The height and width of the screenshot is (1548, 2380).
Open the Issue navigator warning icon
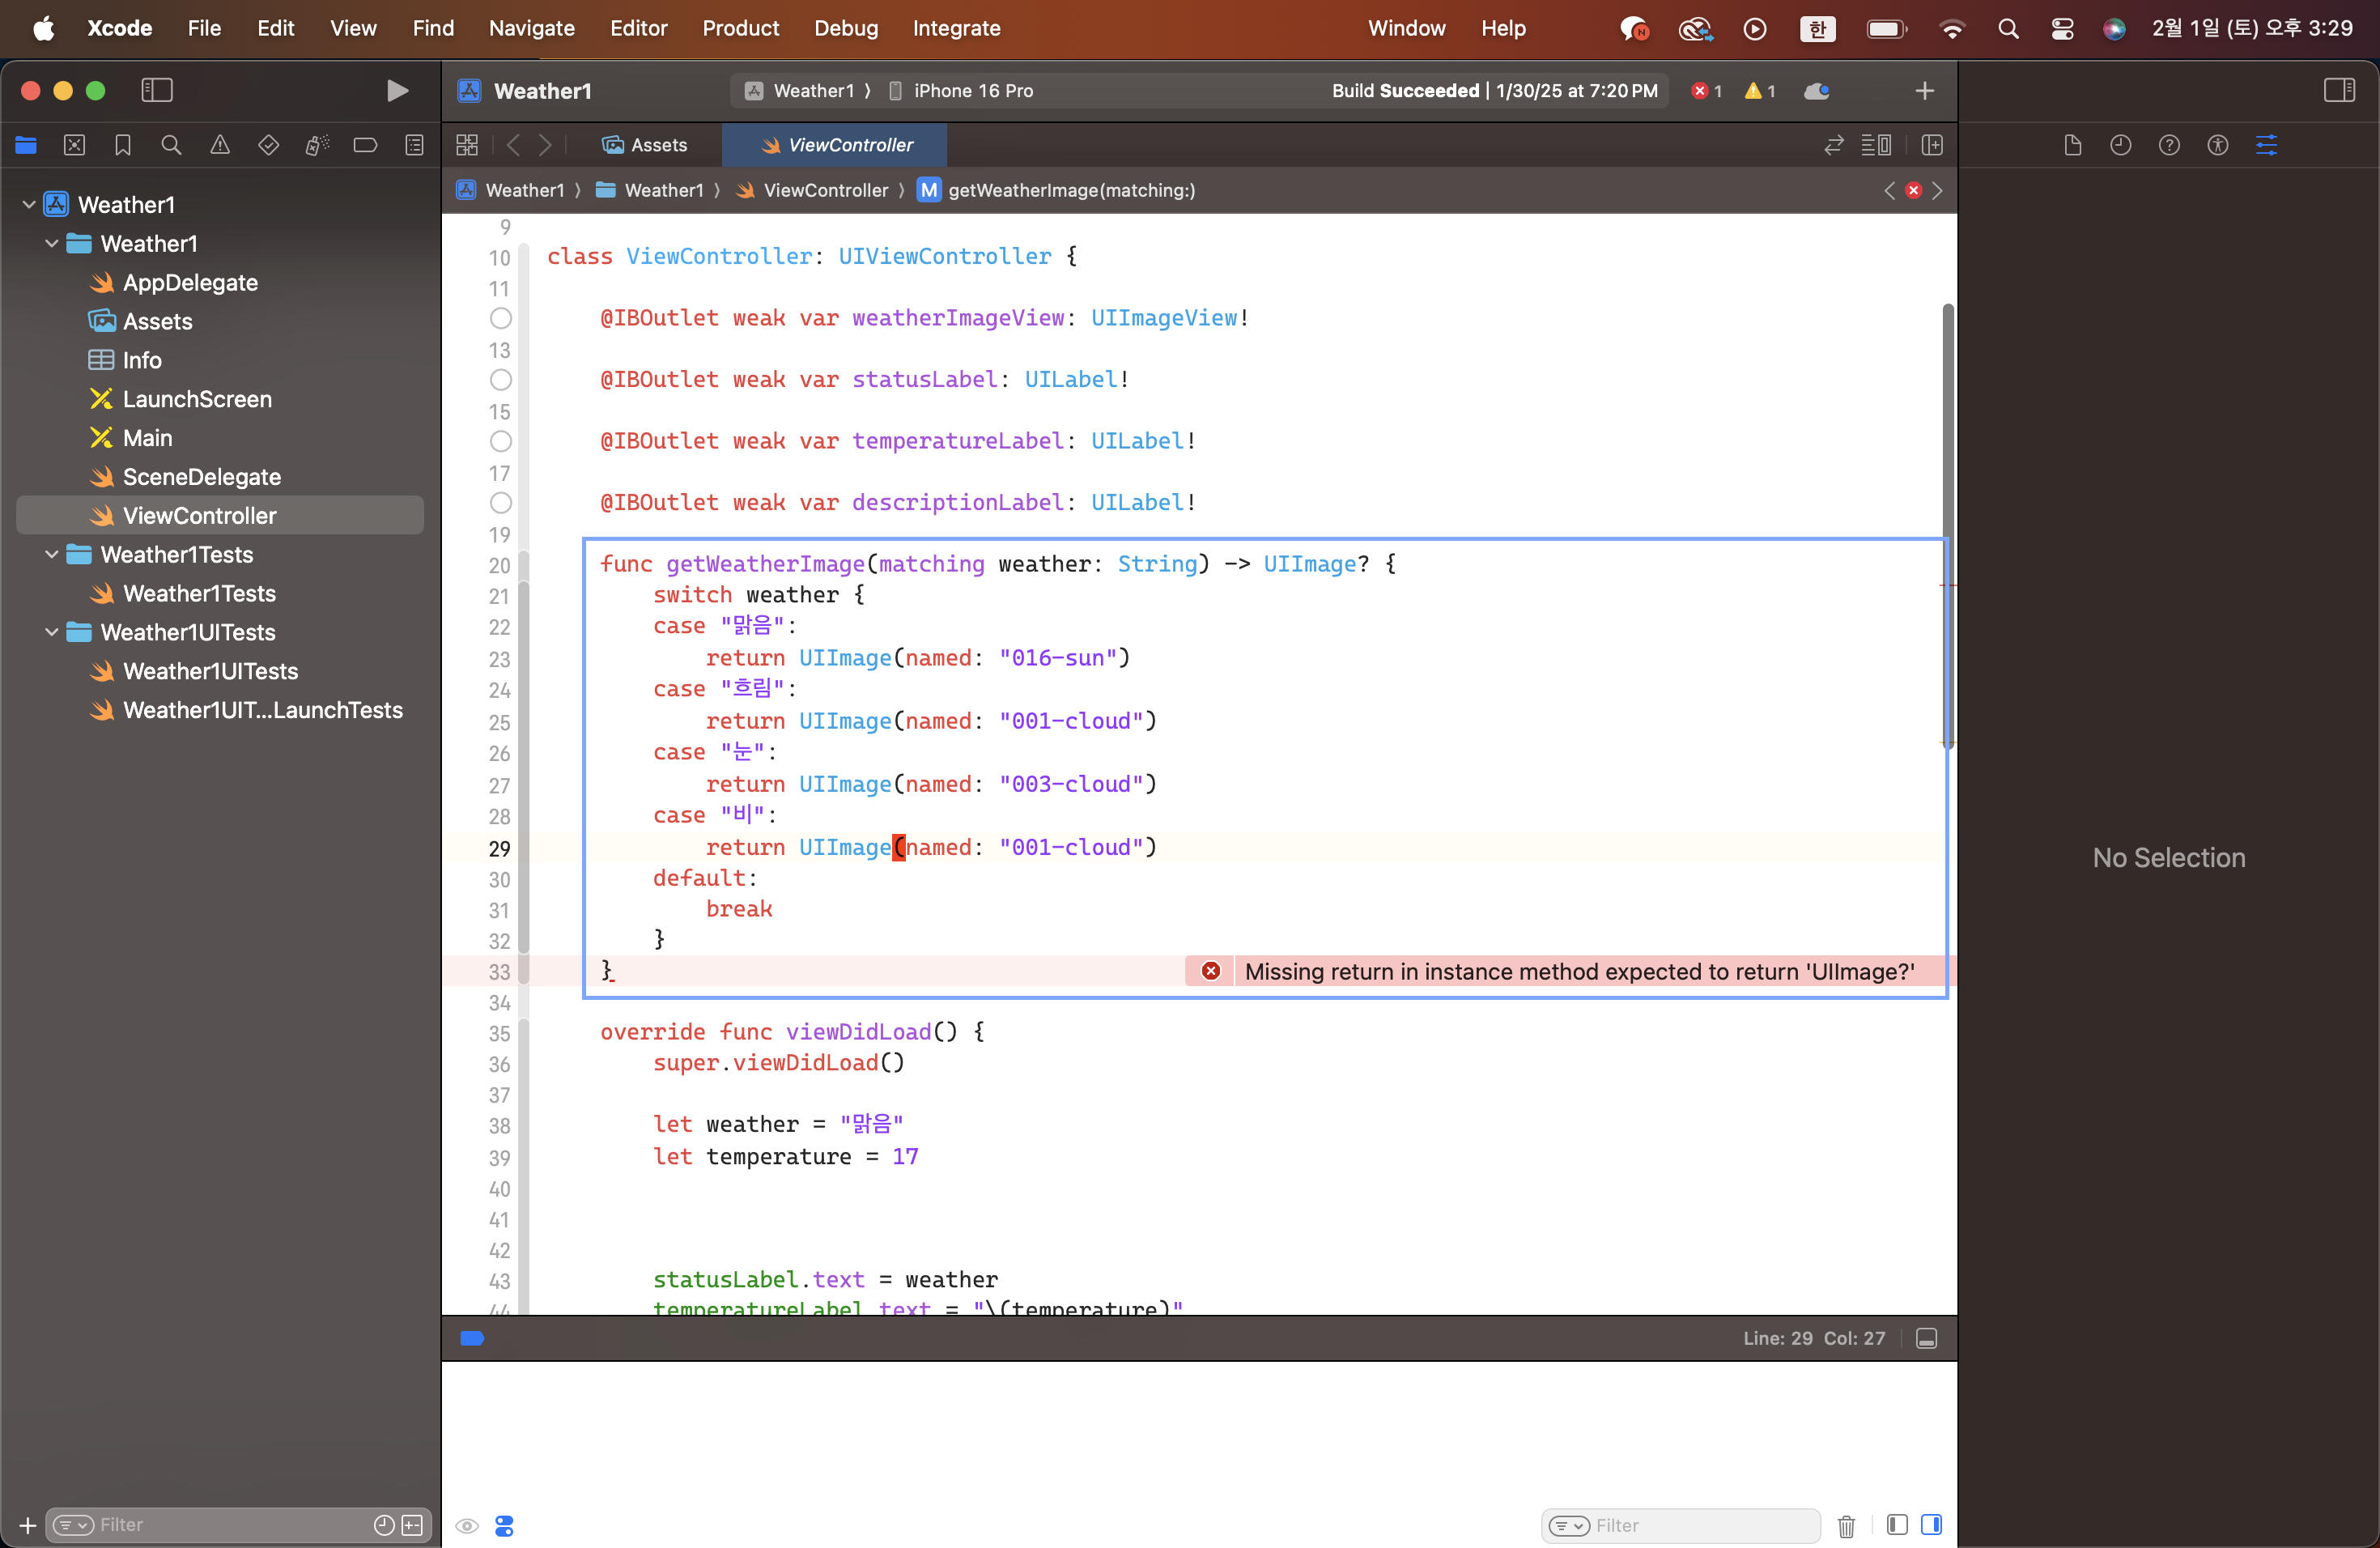point(220,146)
